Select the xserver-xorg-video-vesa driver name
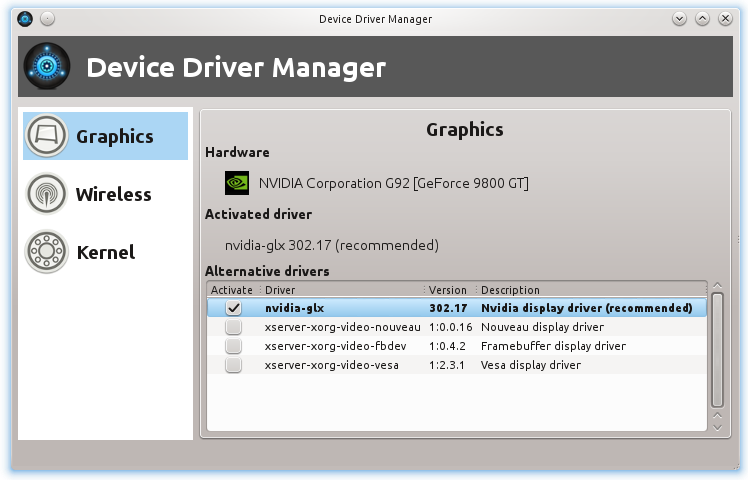 coord(332,365)
